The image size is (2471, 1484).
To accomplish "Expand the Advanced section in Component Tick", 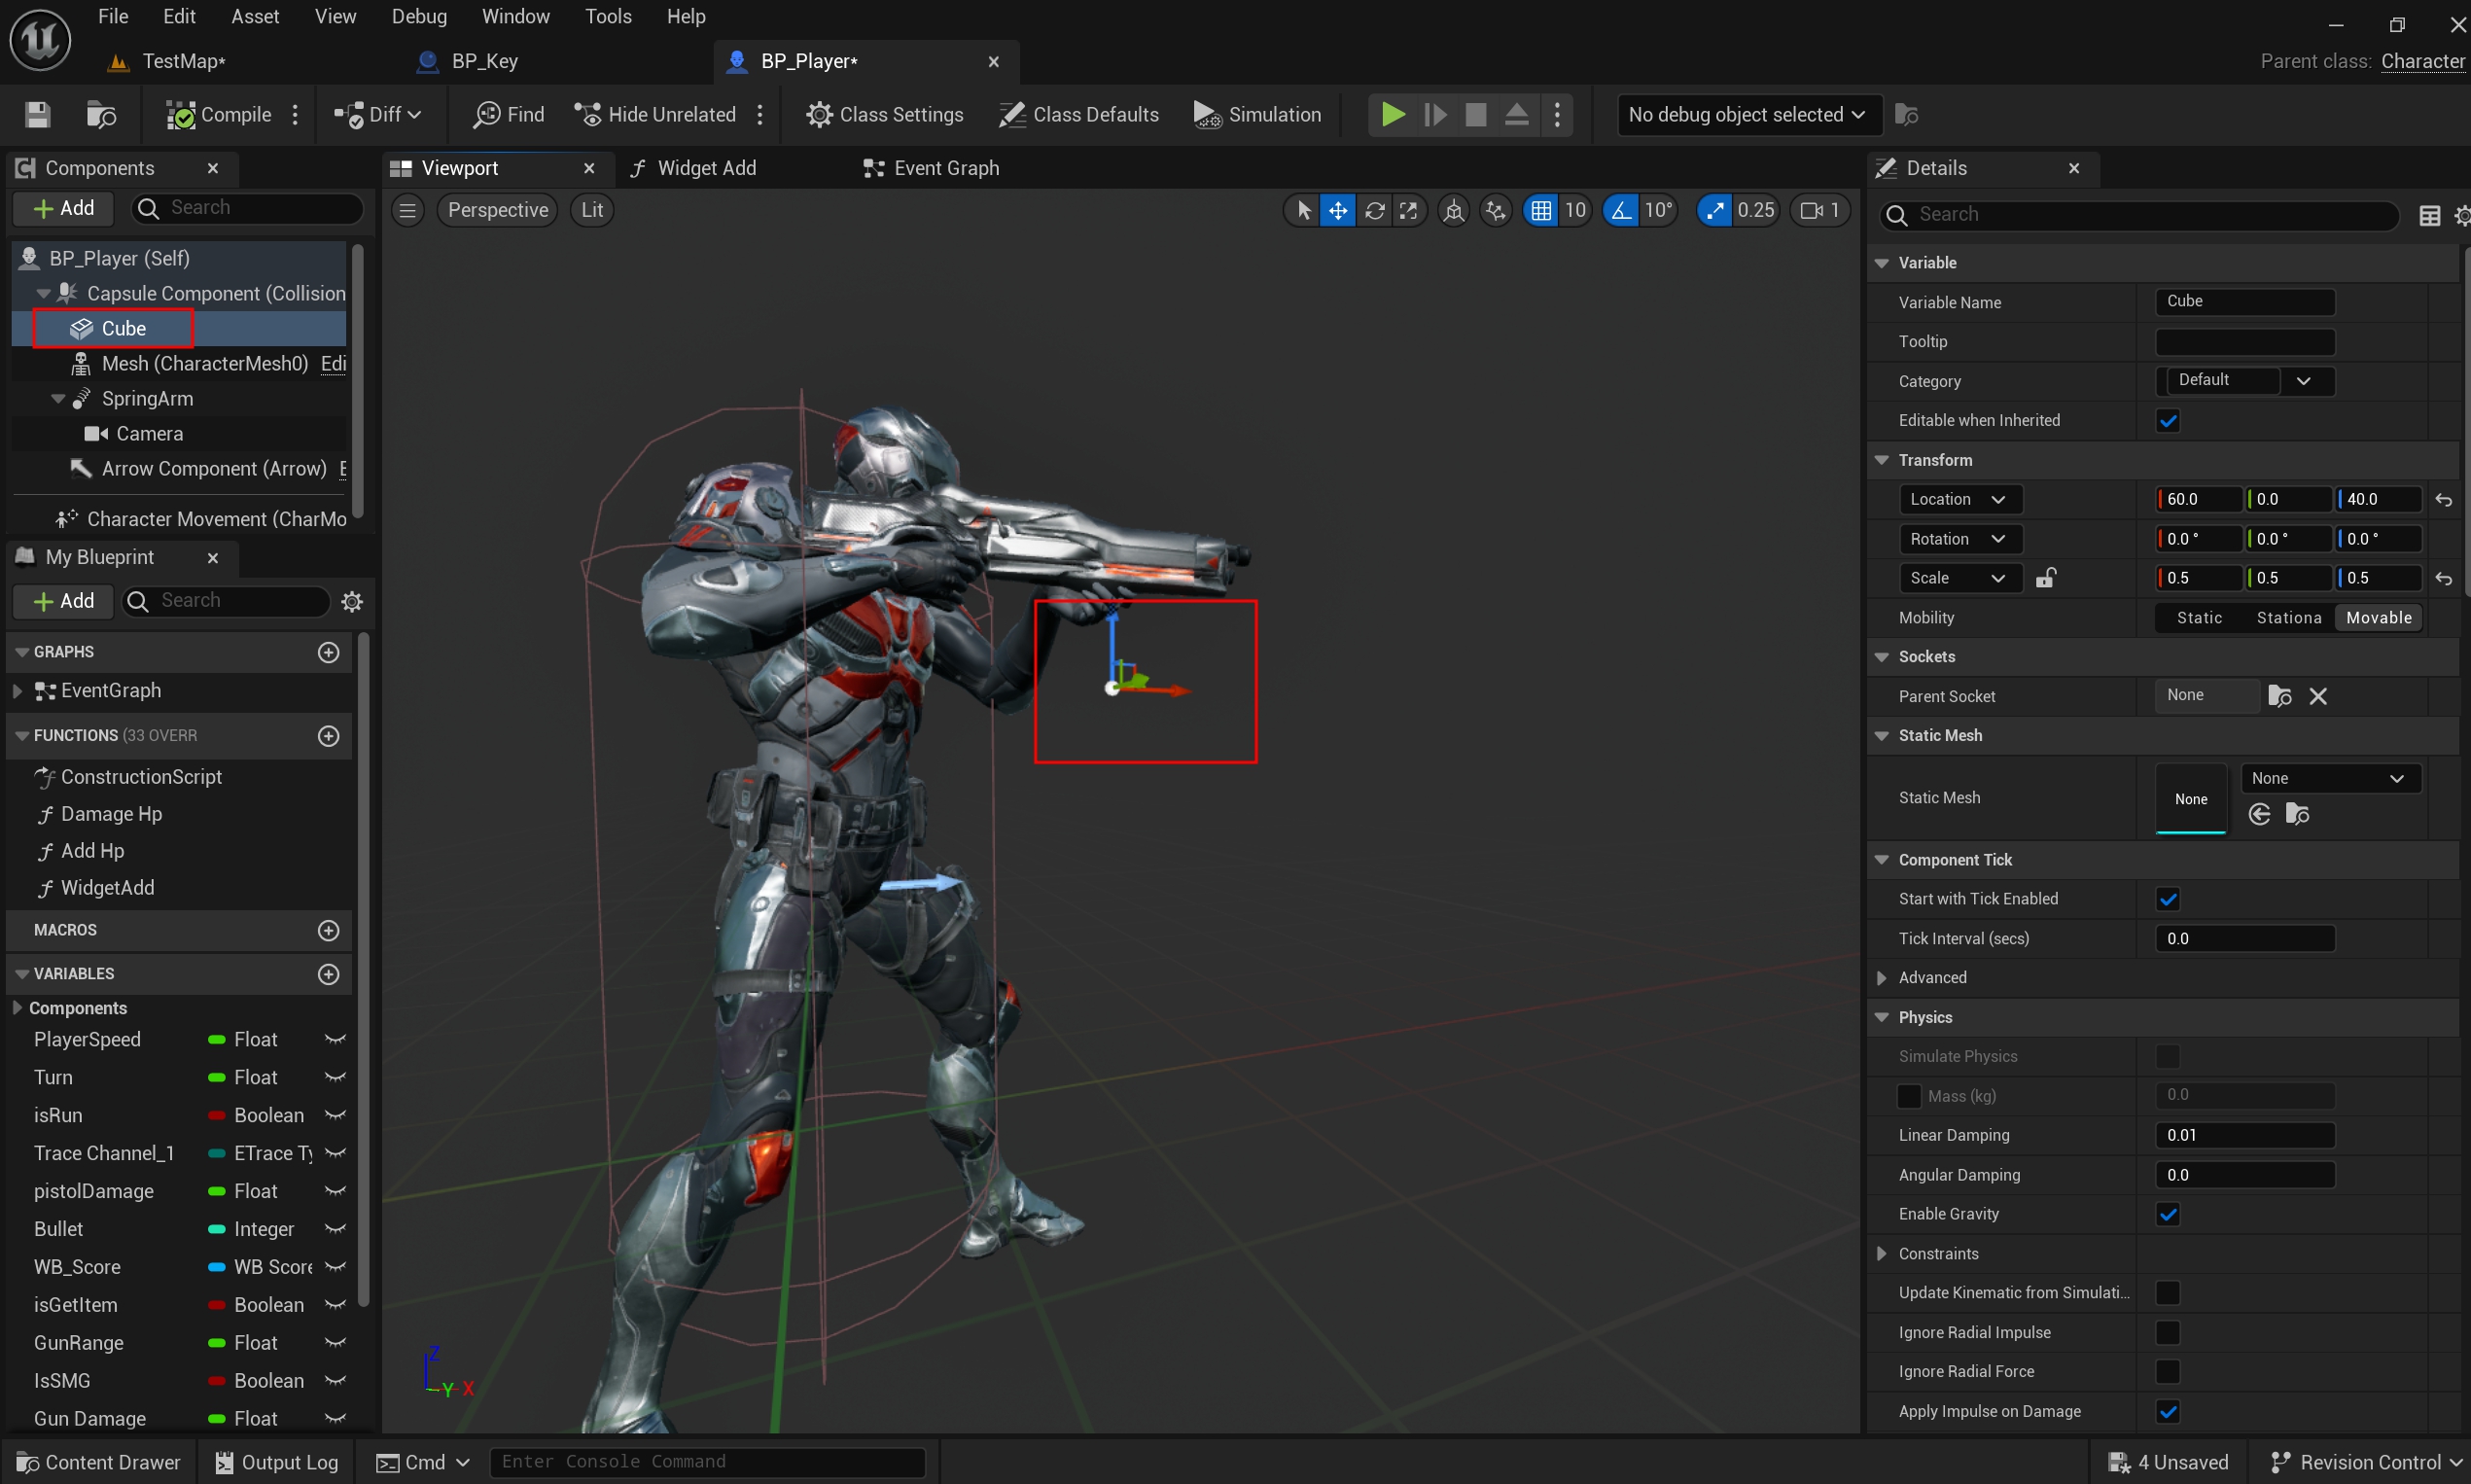I will (1881, 978).
